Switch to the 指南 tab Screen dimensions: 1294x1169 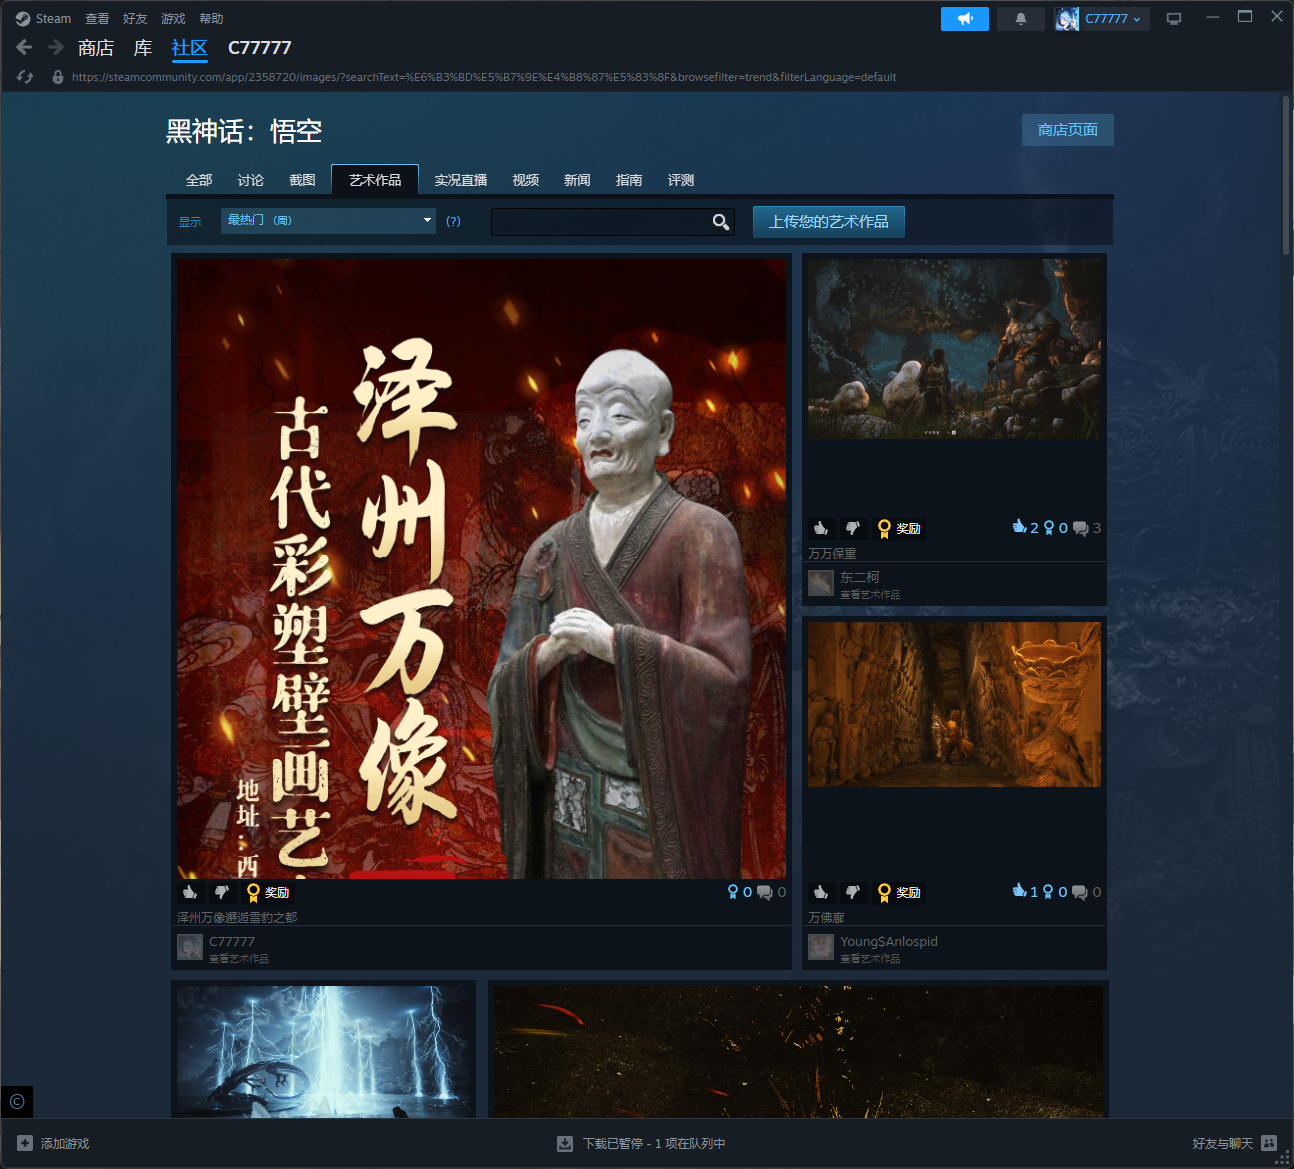click(629, 180)
